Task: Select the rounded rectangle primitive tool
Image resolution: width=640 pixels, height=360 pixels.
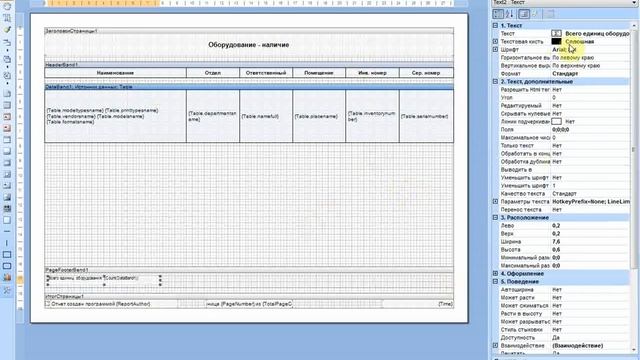Action: 7,266
